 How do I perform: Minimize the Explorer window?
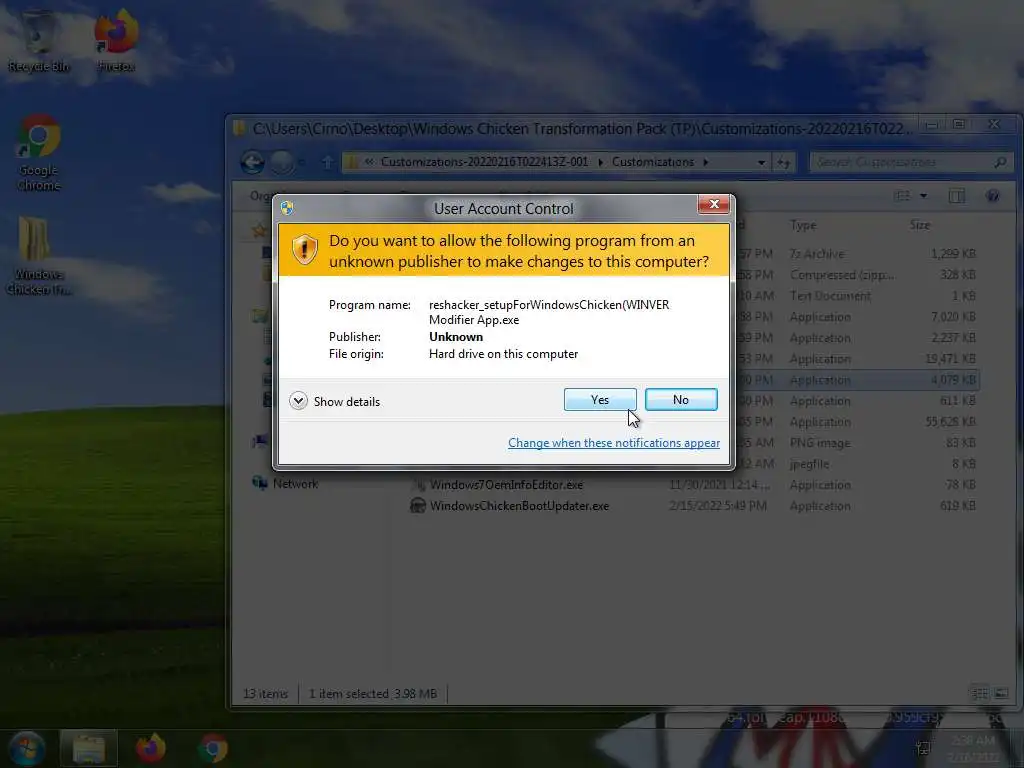(x=932, y=124)
